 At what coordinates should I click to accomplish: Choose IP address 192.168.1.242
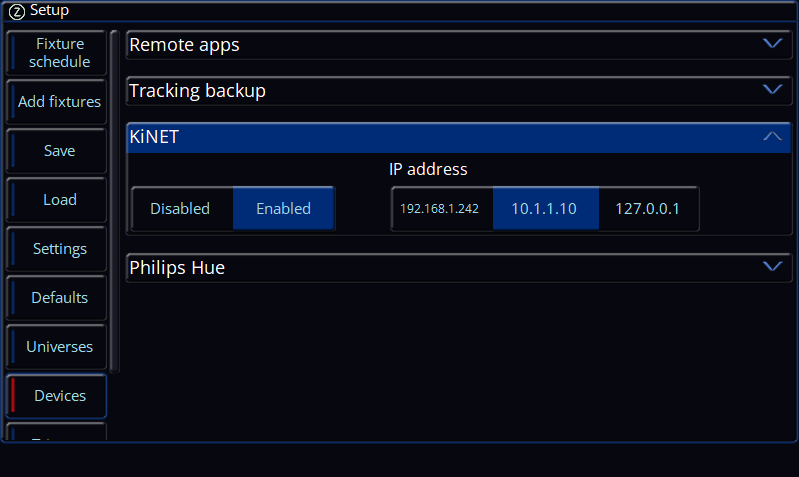coord(442,208)
